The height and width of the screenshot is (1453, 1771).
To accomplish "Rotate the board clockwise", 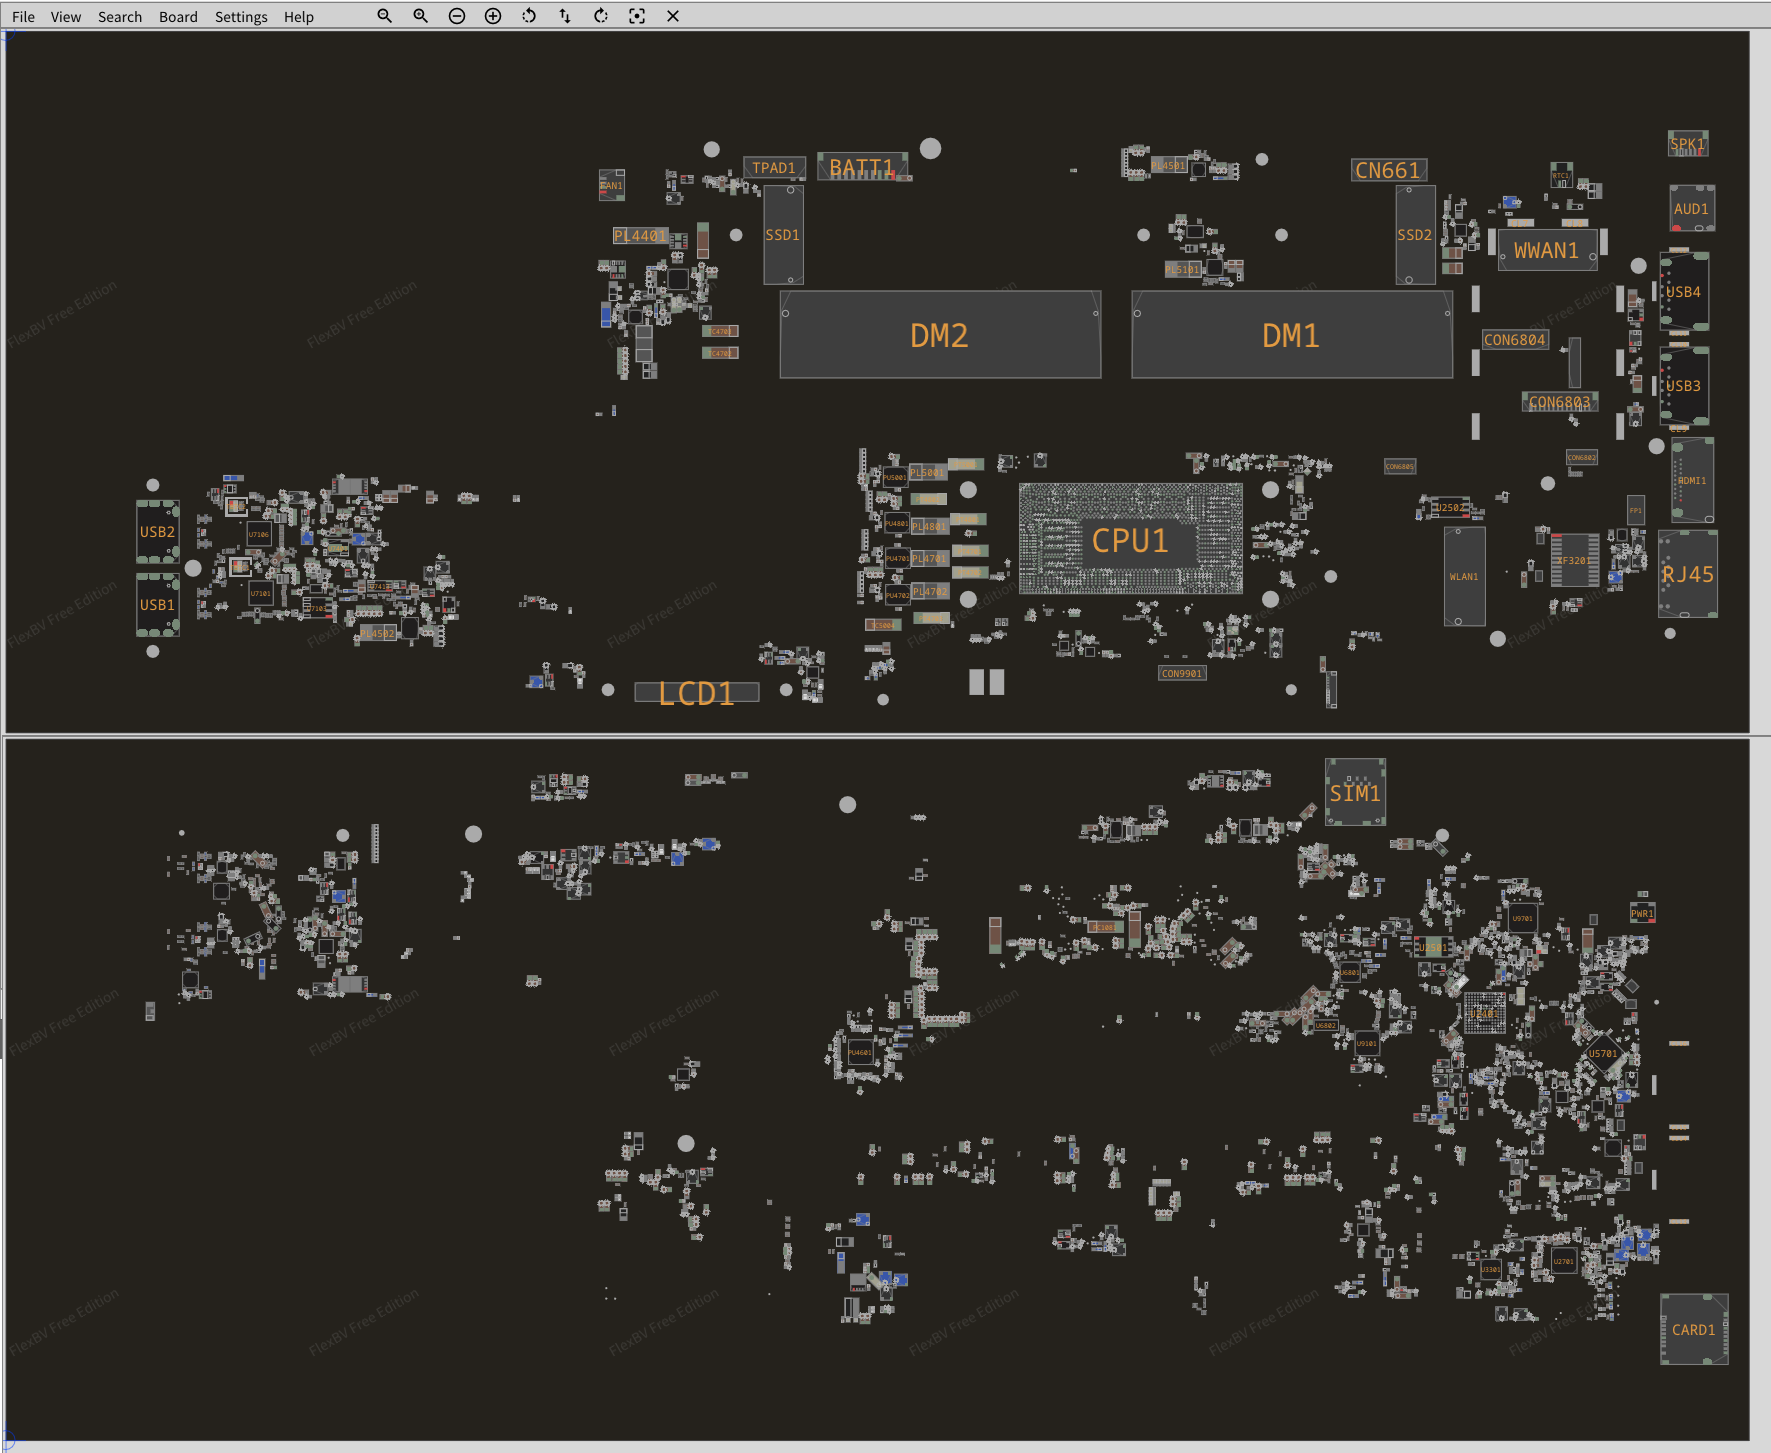I will point(601,16).
